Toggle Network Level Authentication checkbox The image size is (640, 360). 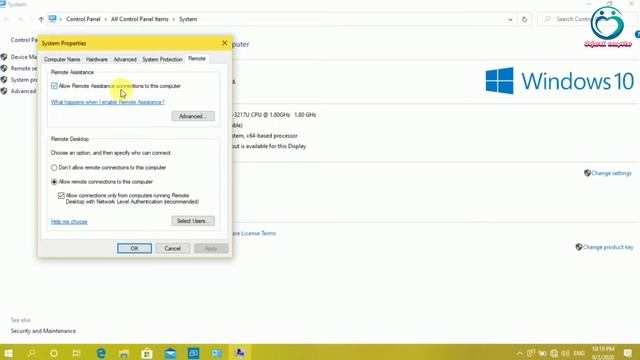pos(61,196)
